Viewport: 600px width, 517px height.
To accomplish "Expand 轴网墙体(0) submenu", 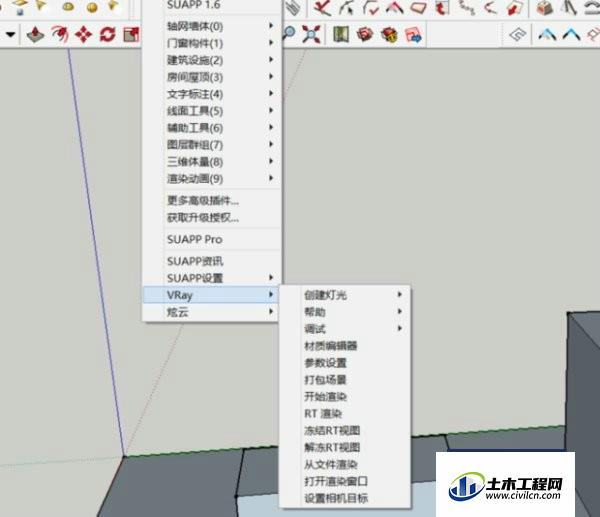I will point(212,26).
